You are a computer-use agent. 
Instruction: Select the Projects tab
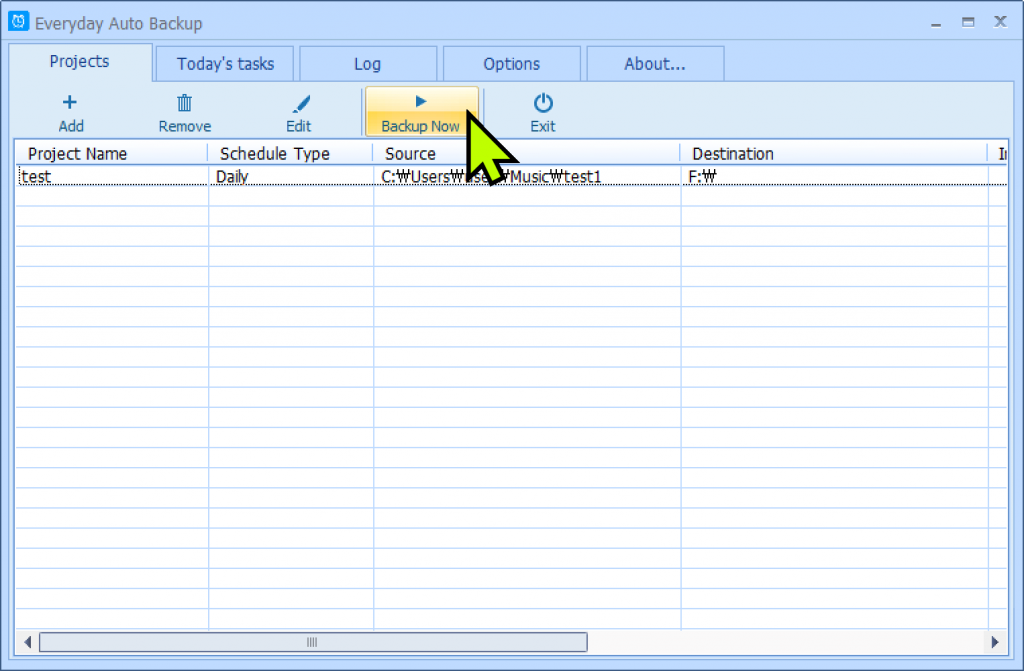[x=80, y=61]
